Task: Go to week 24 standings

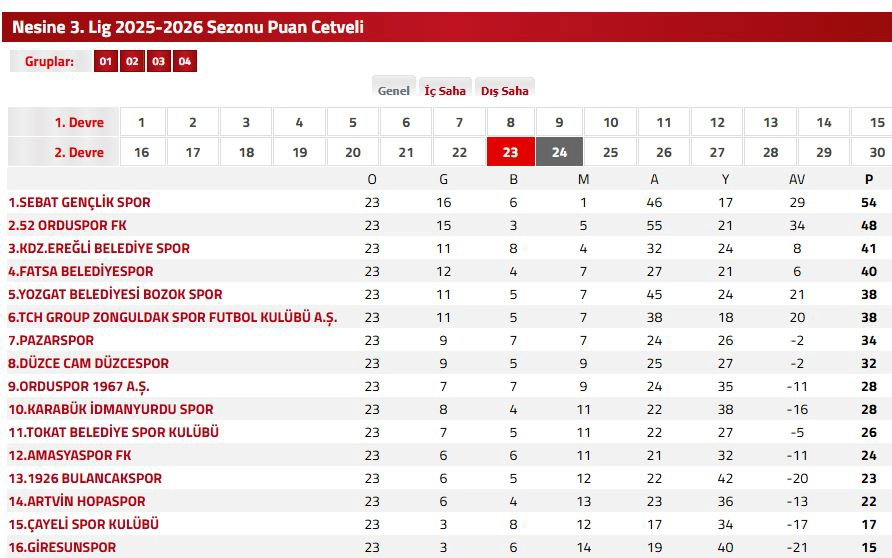Action: point(559,153)
